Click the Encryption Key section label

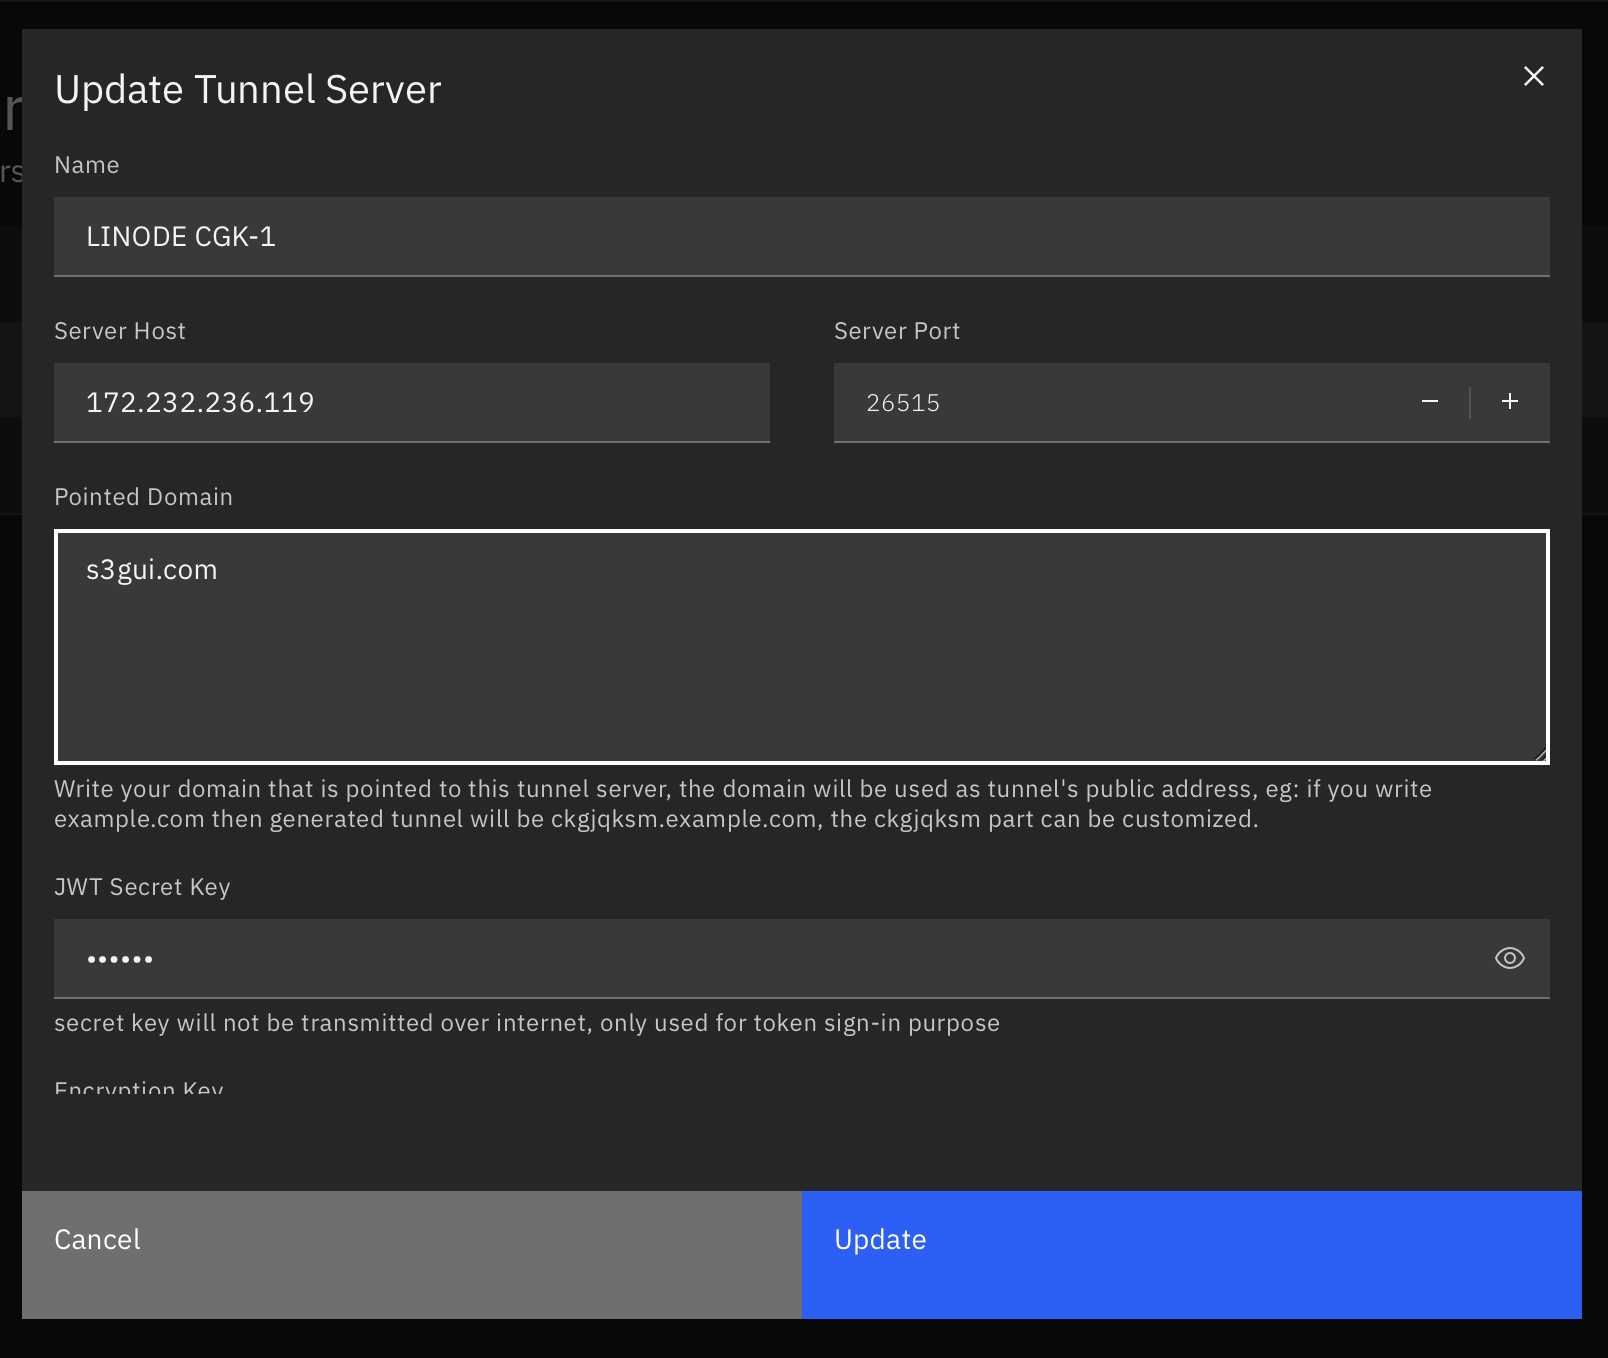tap(138, 1090)
